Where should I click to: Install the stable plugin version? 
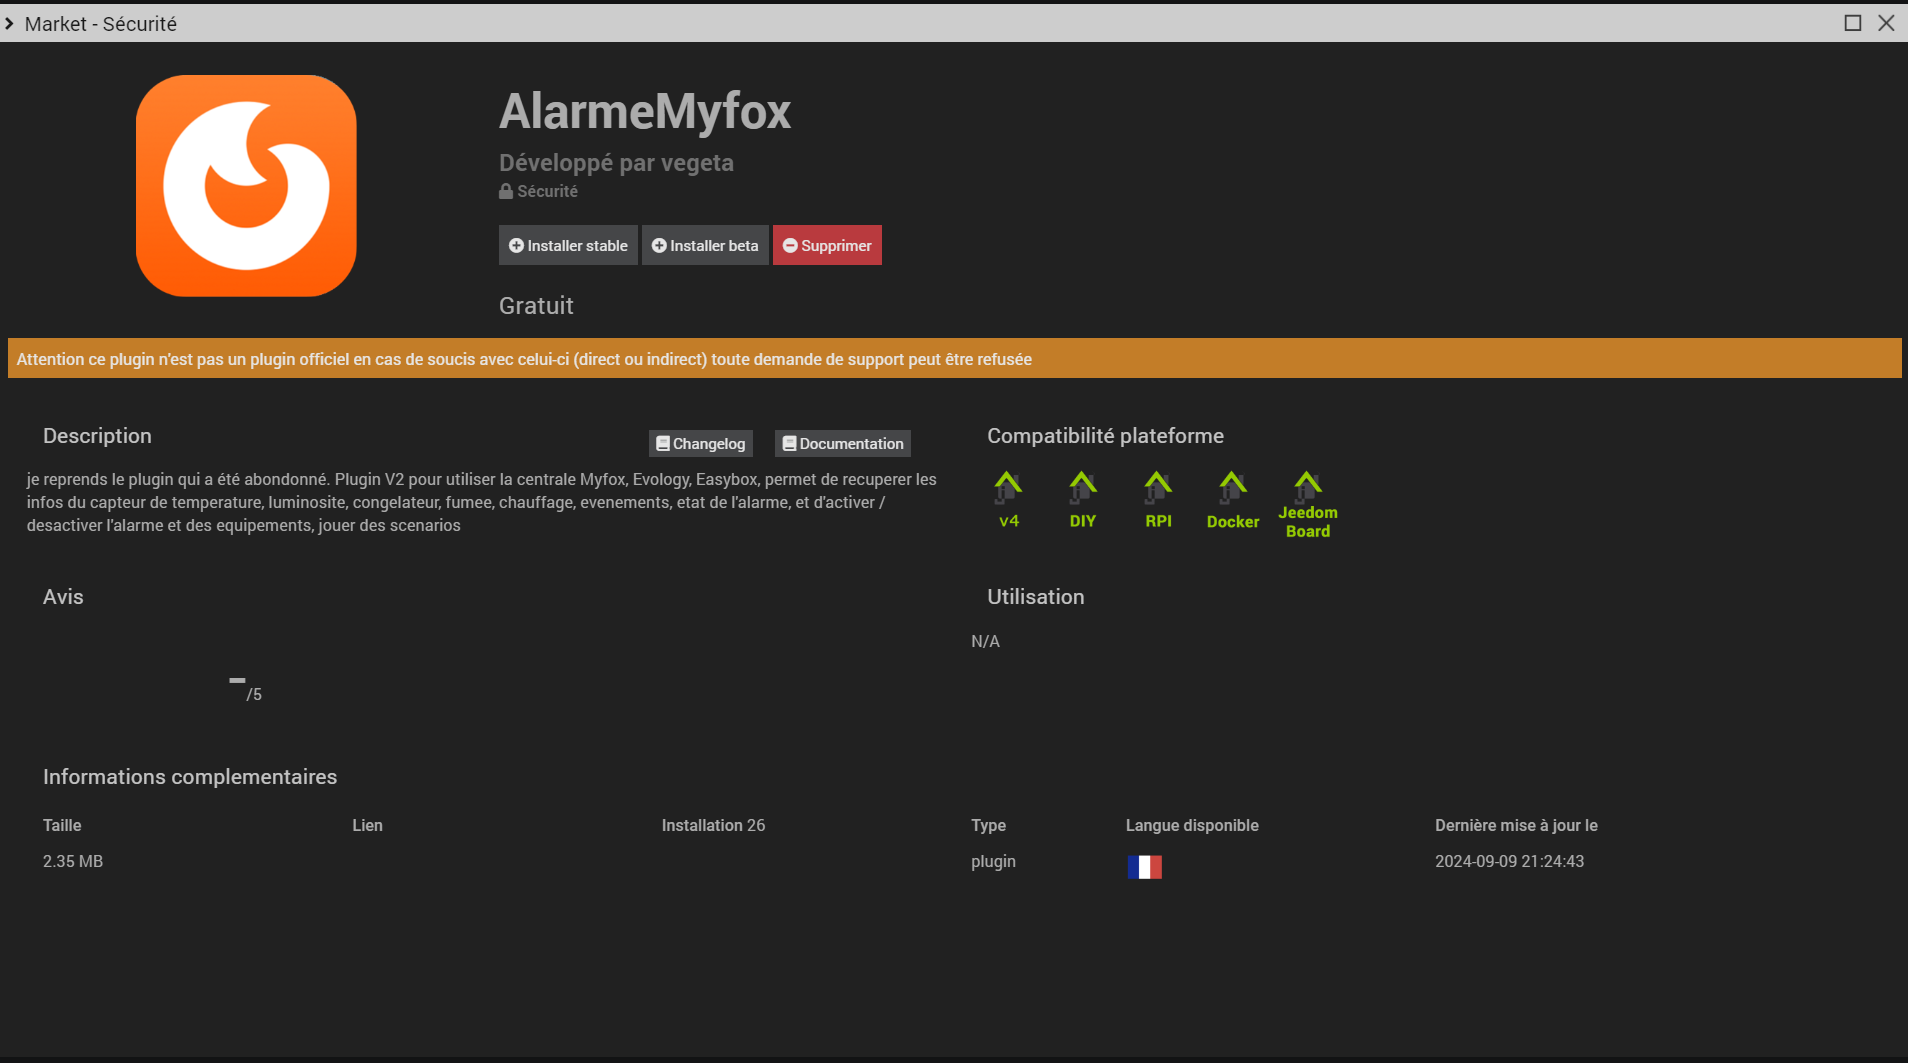tap(568, 245)
